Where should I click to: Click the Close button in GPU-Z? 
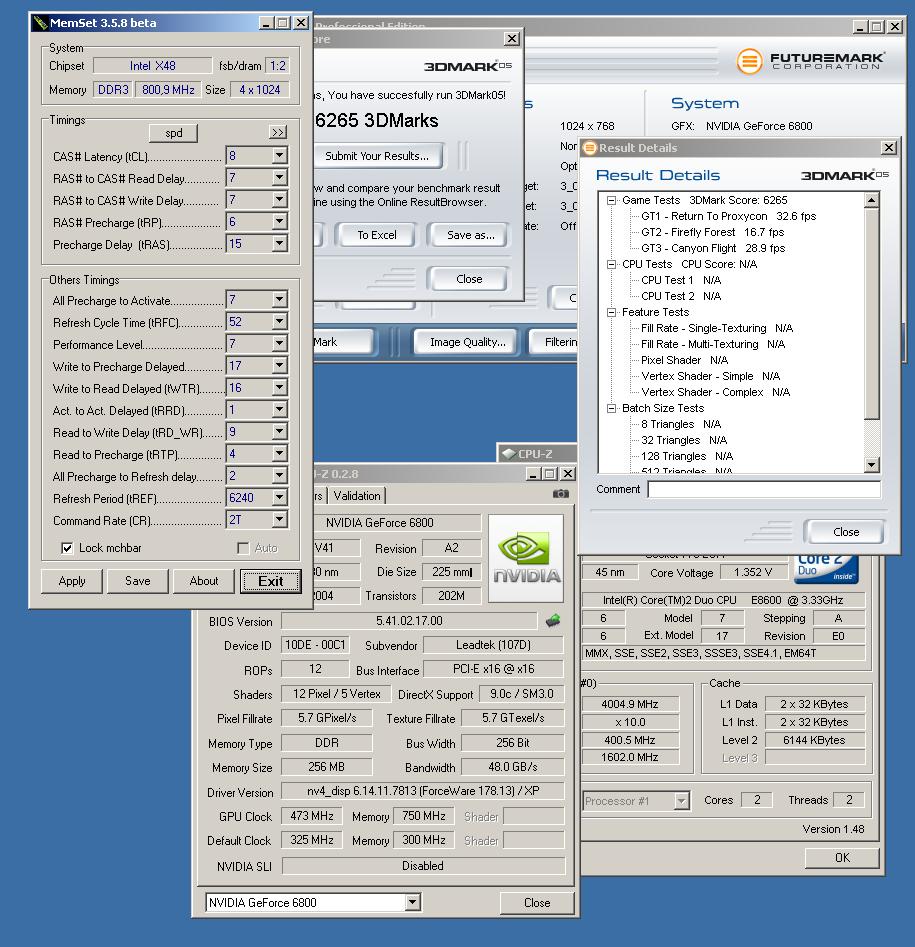pyautogui.click(x=537, y=902)
